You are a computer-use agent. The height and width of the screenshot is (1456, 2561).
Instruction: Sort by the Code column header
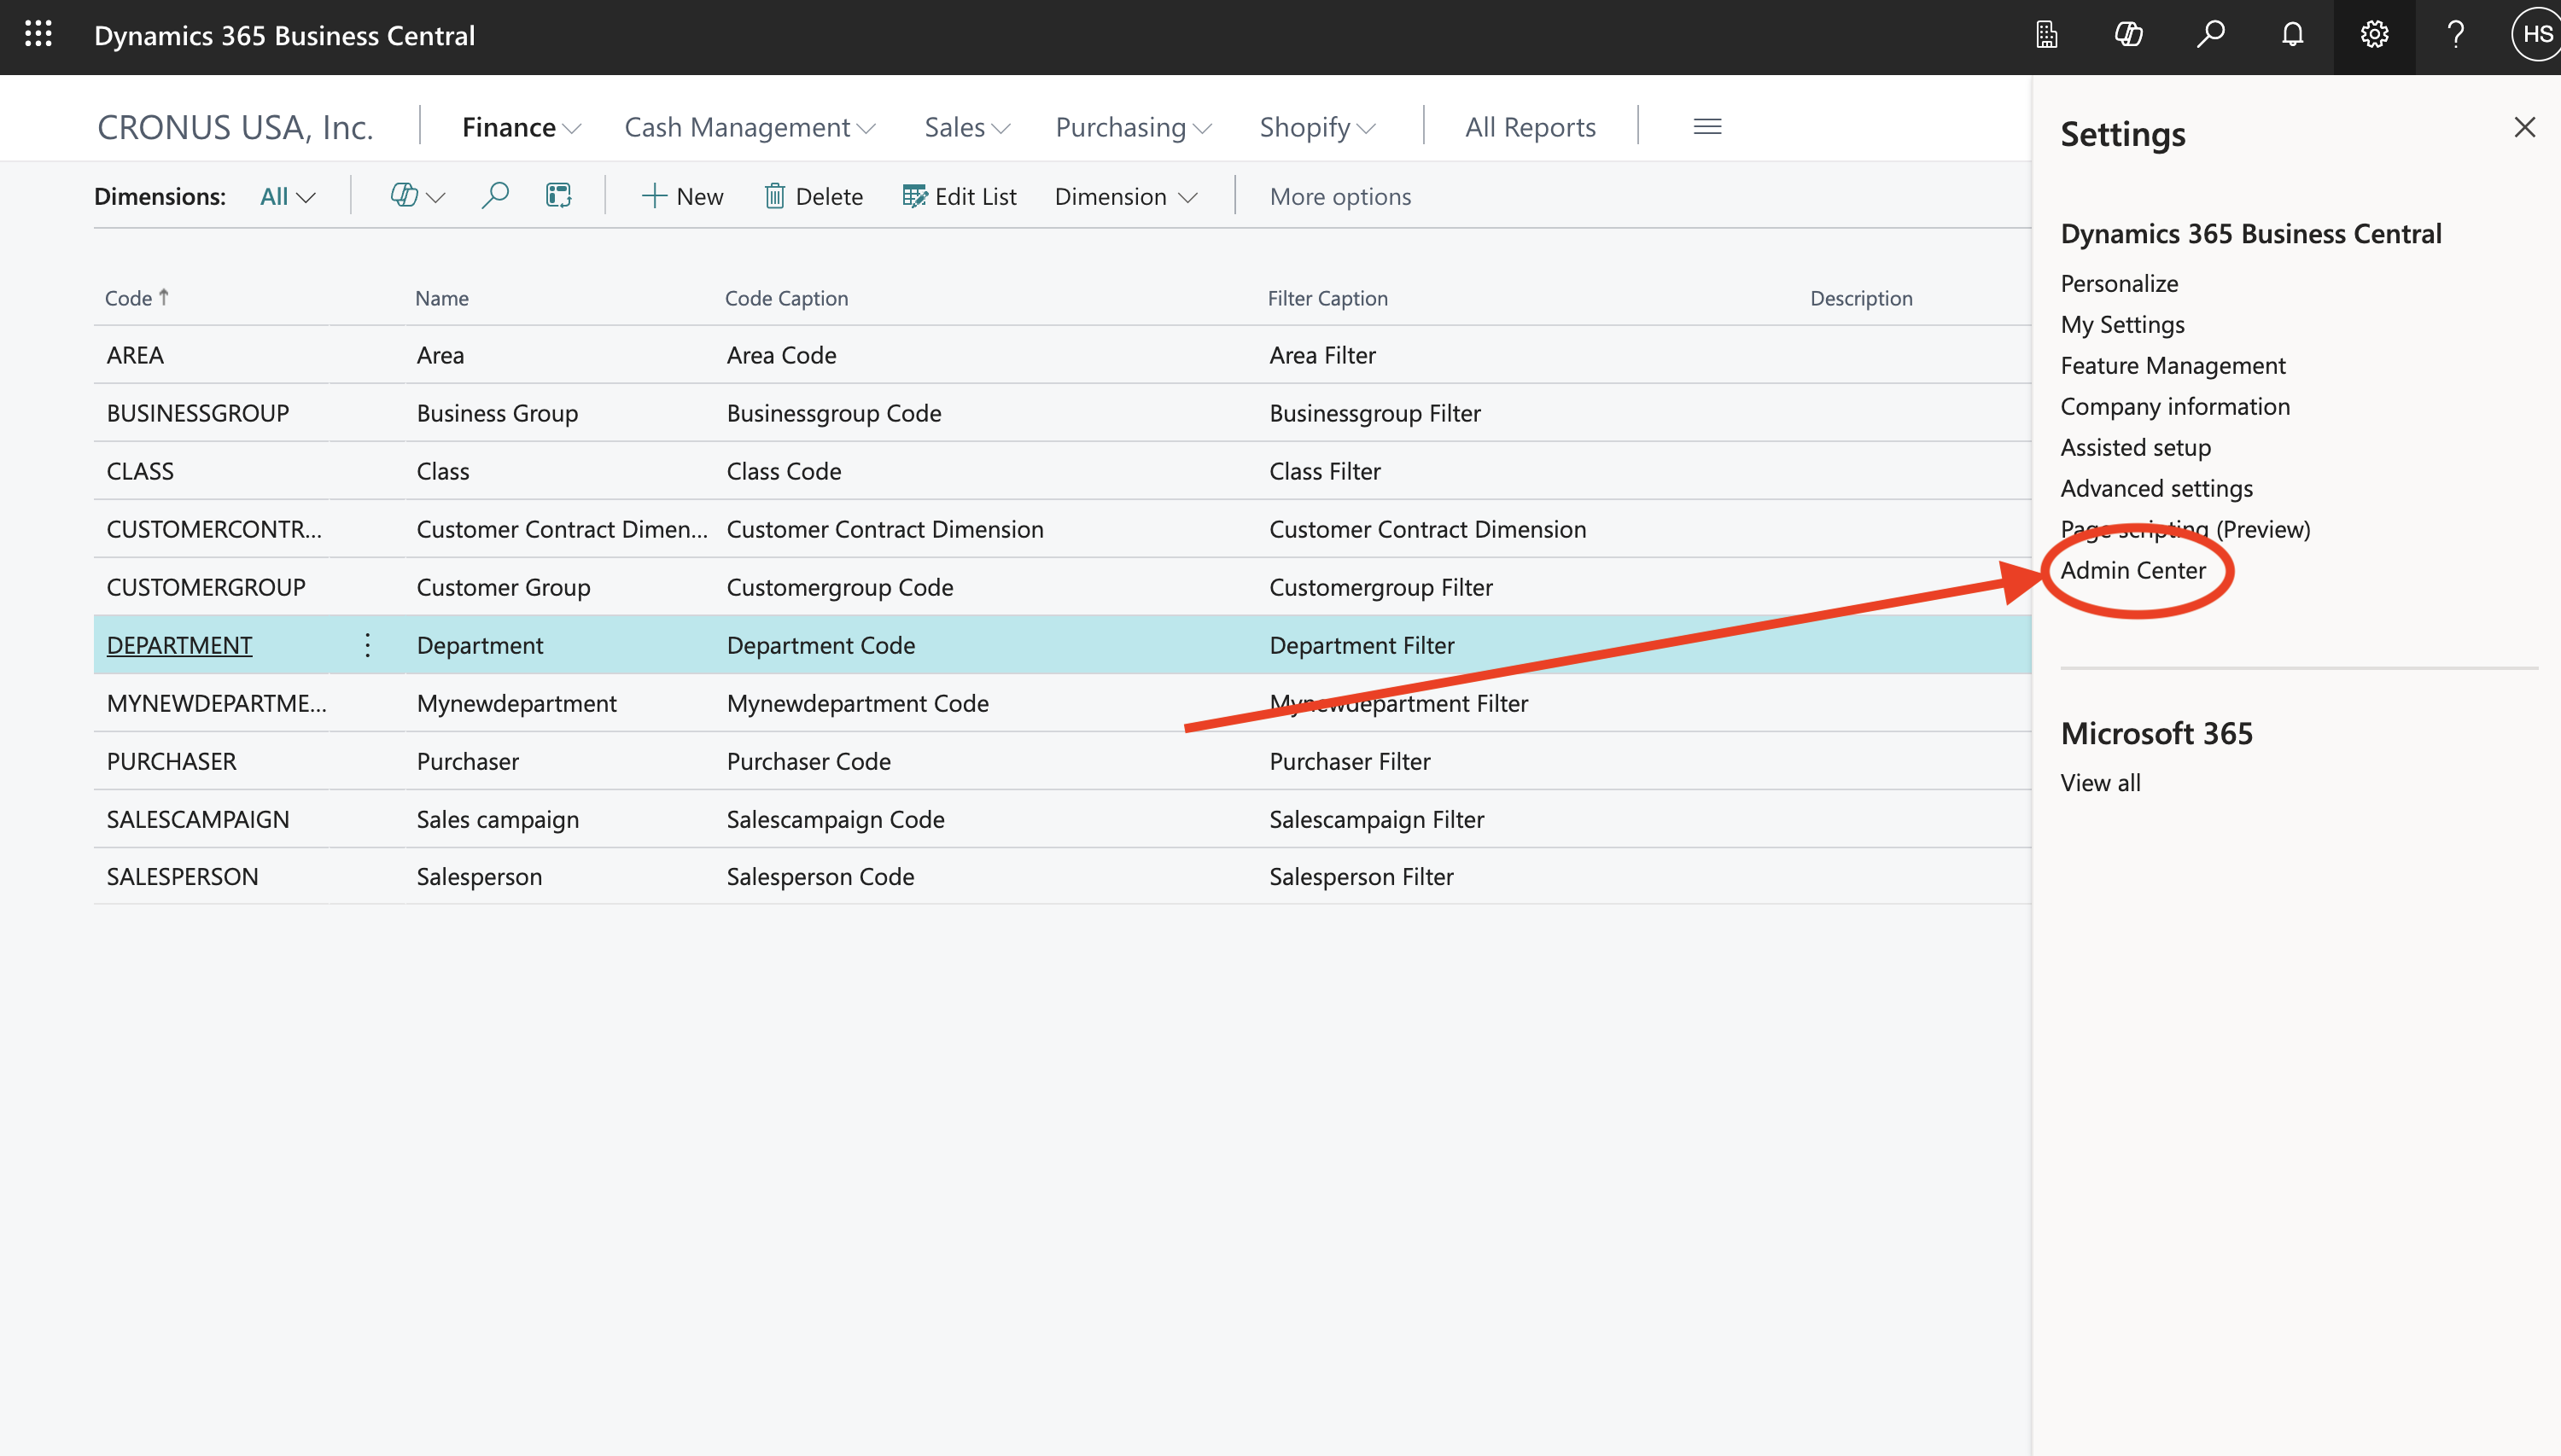click(x=137, y=298)
